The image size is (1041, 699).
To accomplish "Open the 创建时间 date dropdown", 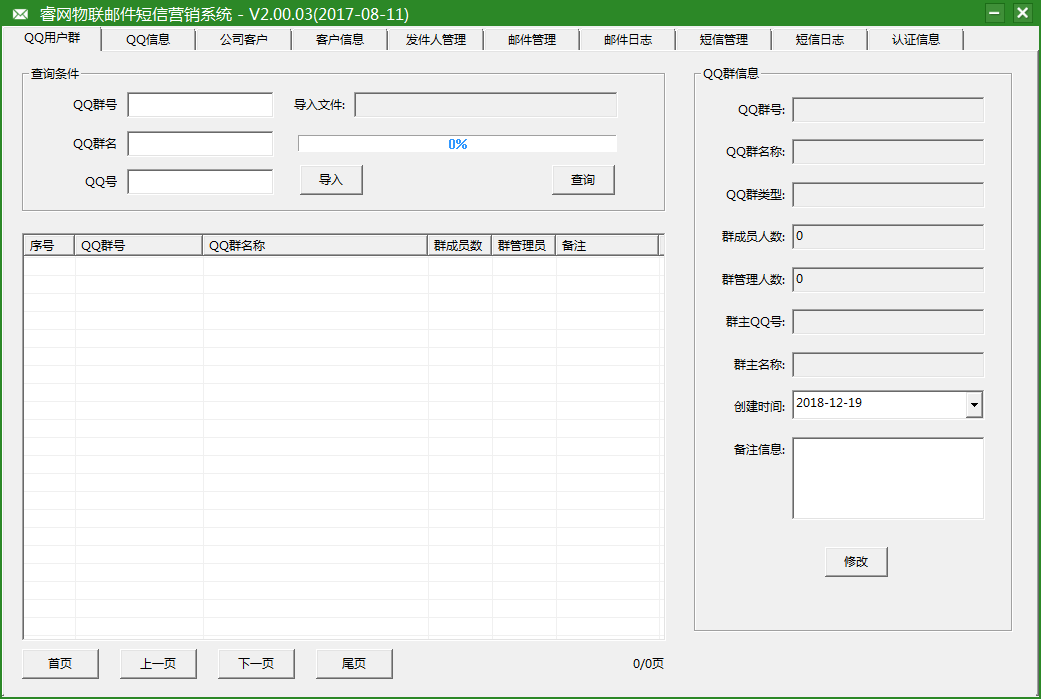I will coord(972,404).
